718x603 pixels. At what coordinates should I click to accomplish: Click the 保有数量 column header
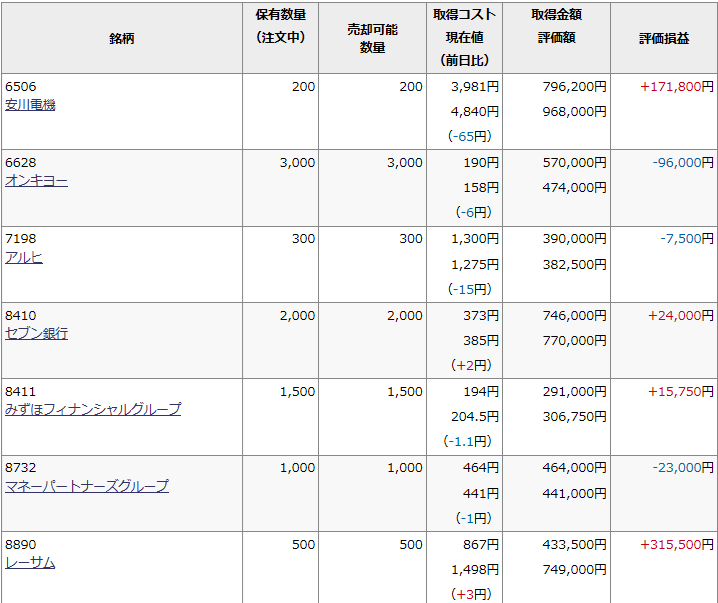coord(280,26)
